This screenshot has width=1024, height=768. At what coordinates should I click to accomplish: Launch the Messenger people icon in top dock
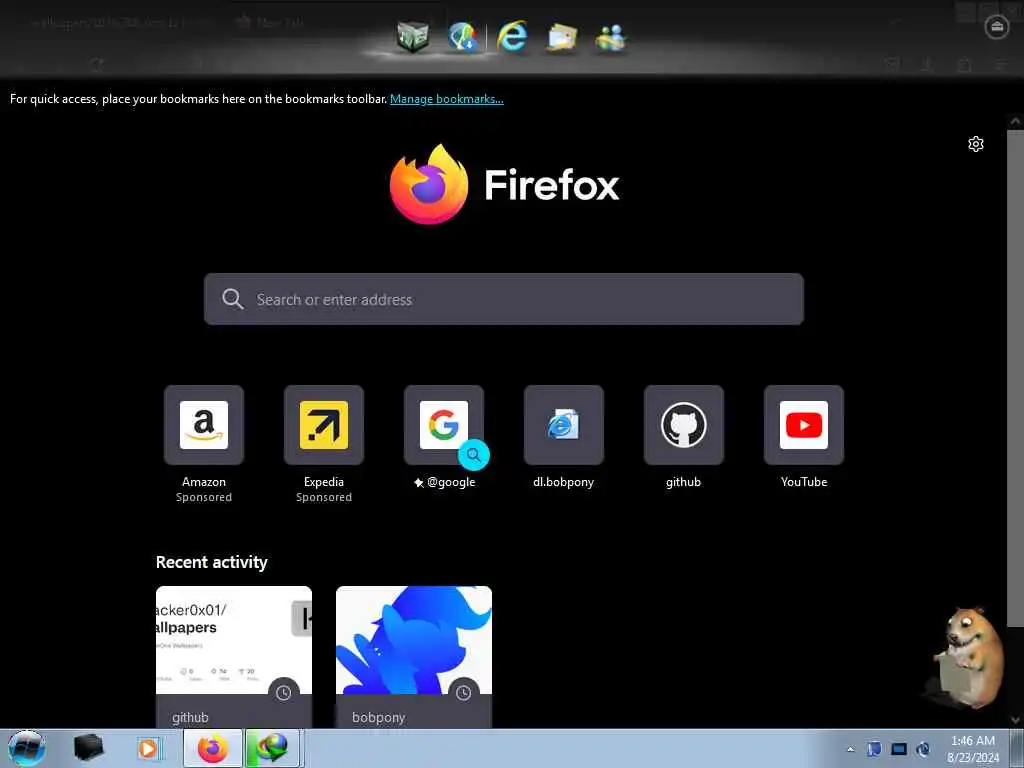pyautogui.click(x=611, y=38)
